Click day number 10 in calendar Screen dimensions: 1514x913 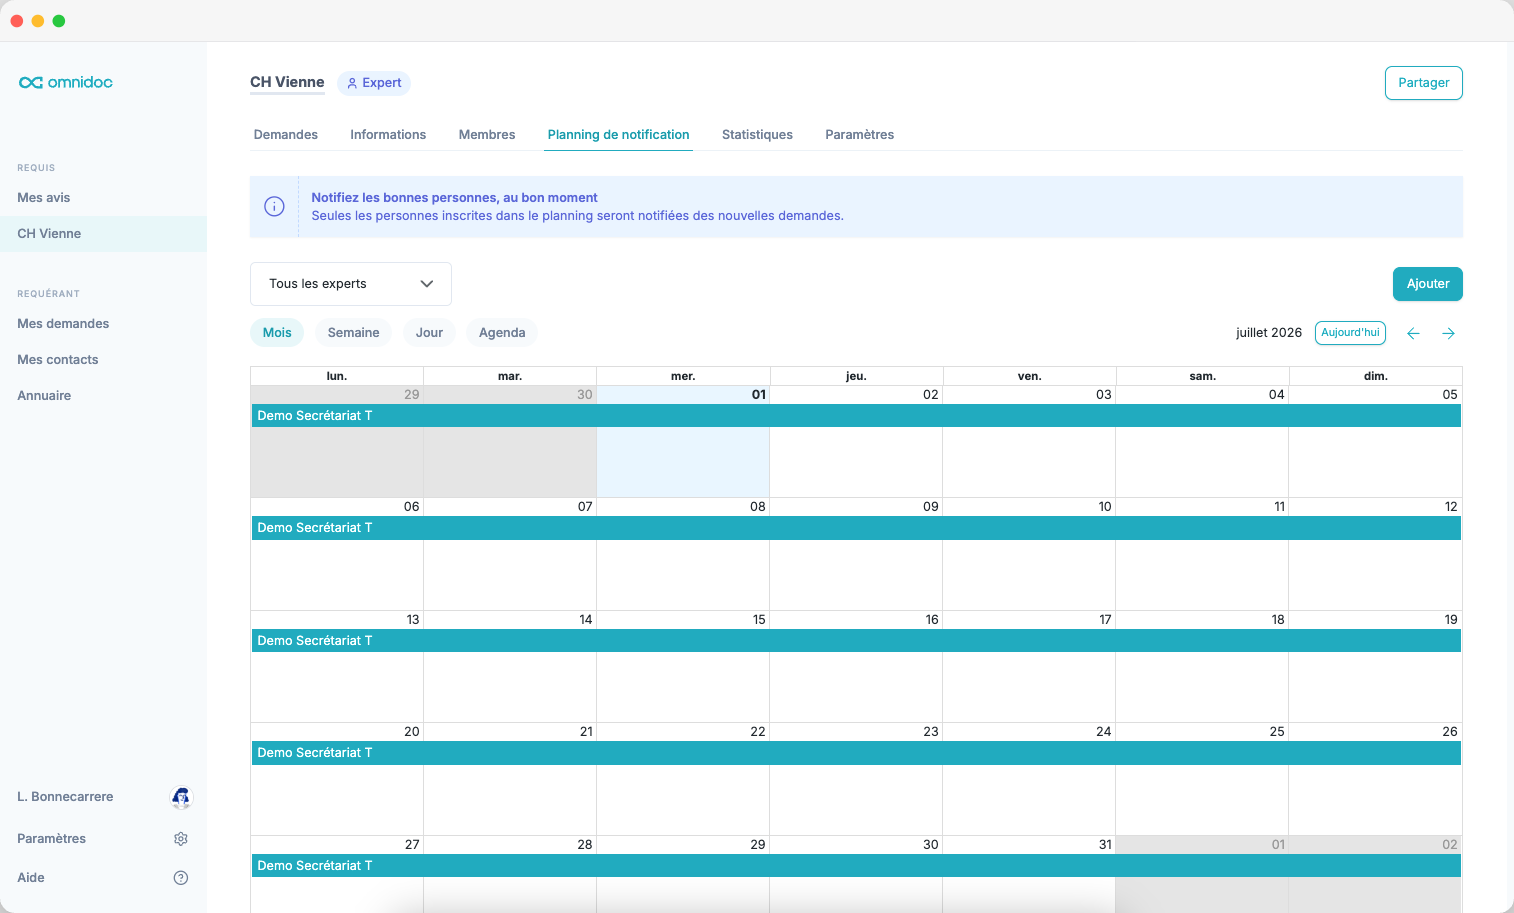click(x=1105, y=507)
